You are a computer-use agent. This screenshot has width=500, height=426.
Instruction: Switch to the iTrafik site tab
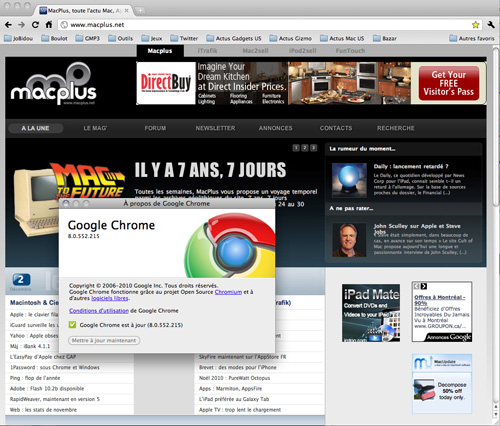click(207, 51)
